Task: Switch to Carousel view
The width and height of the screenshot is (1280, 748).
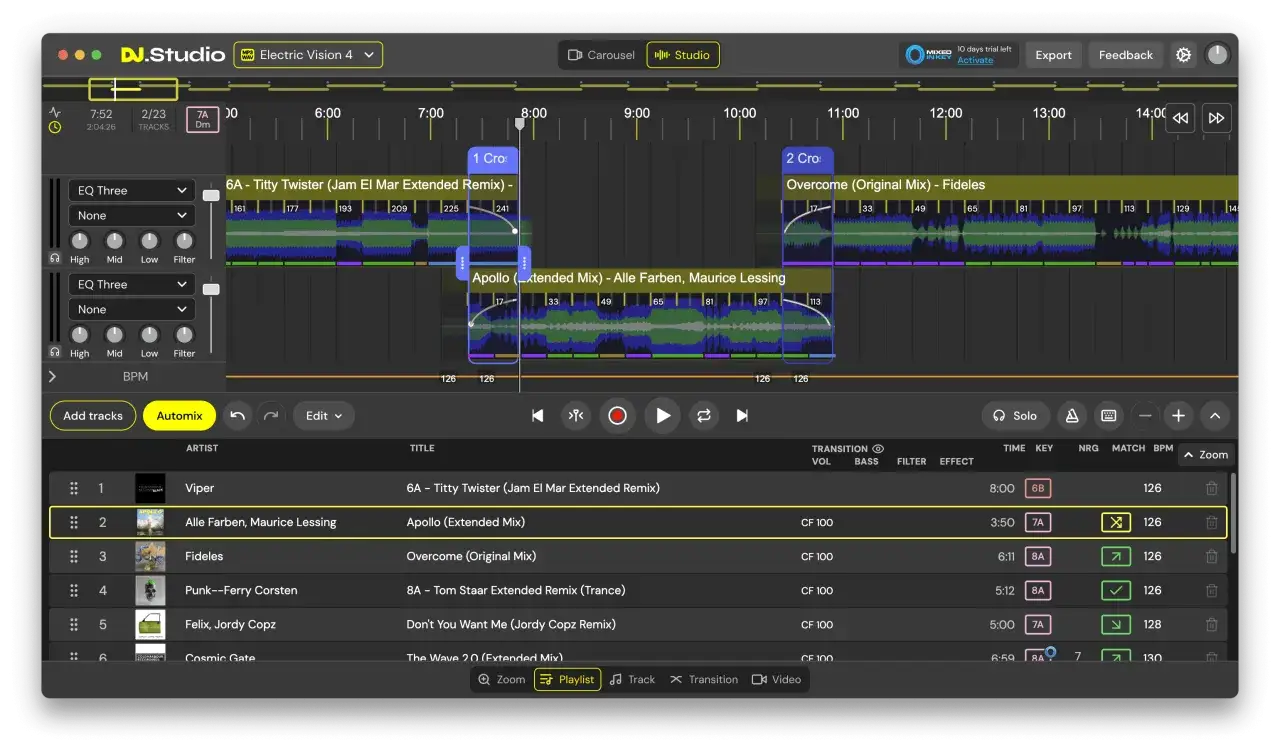Action: click(601, 55)
